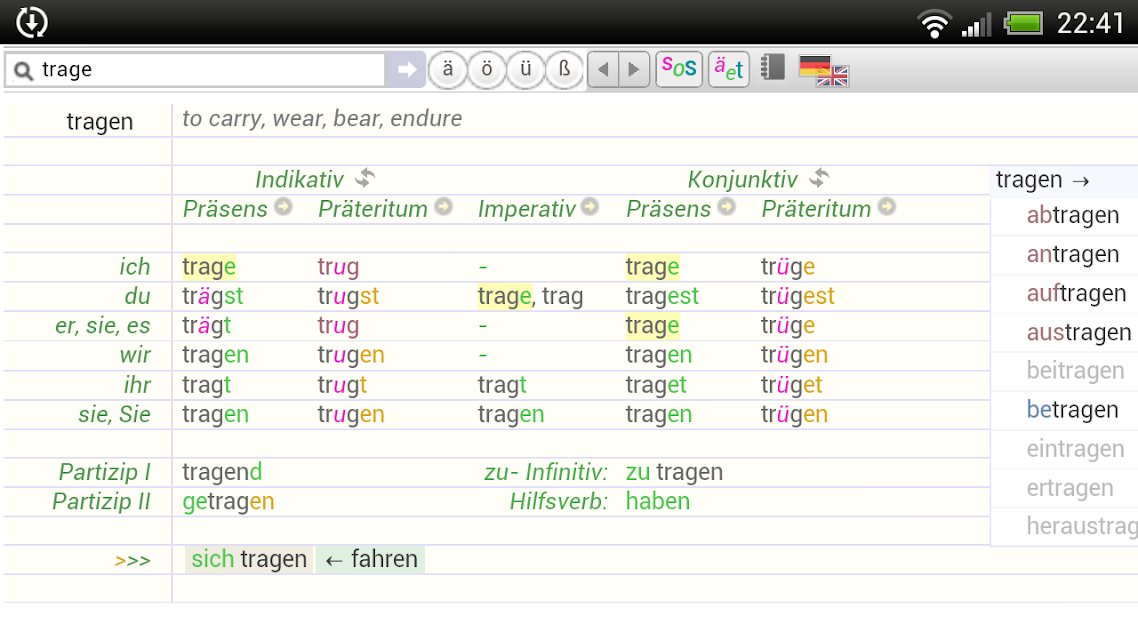
Task: Click the zu-Infinitiv 'zu tragen'
Action: pyautogui.click(x=674, y=472)
